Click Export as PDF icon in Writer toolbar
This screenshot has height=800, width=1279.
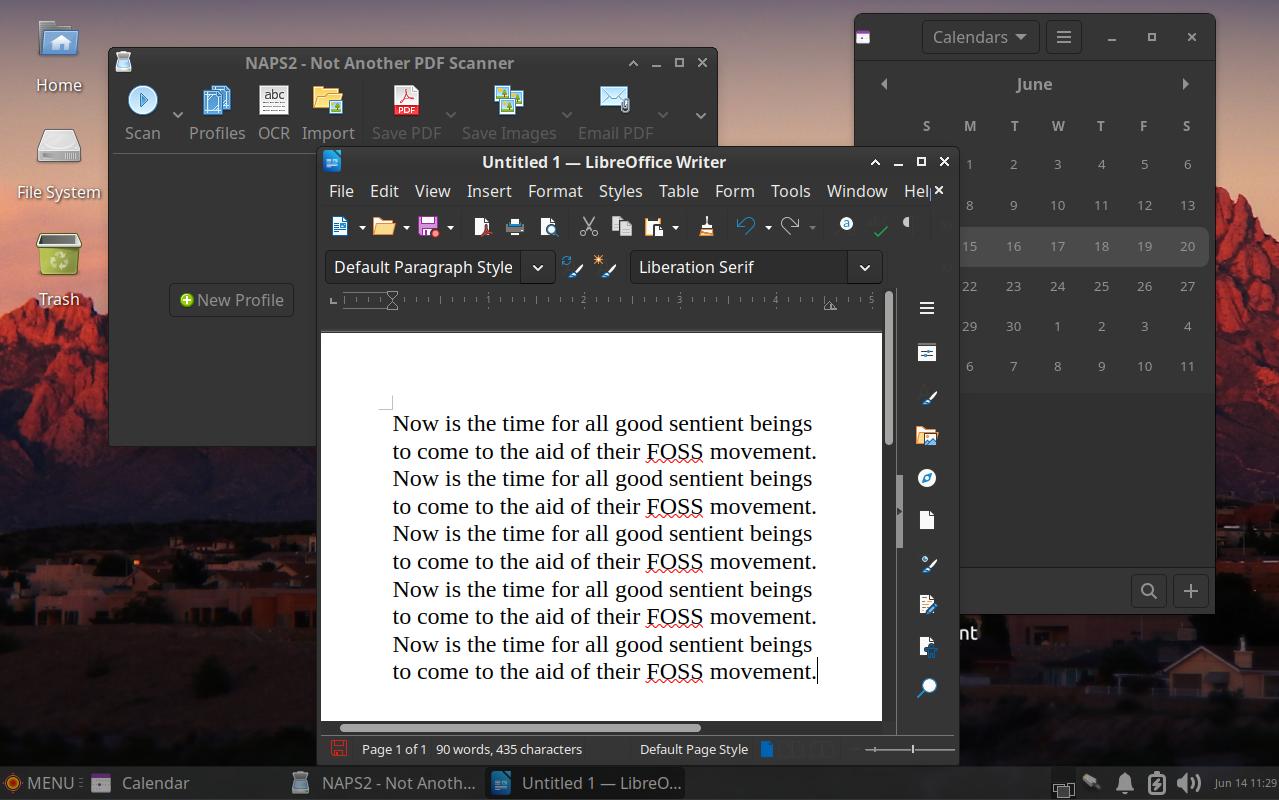[x=482, y=227]
